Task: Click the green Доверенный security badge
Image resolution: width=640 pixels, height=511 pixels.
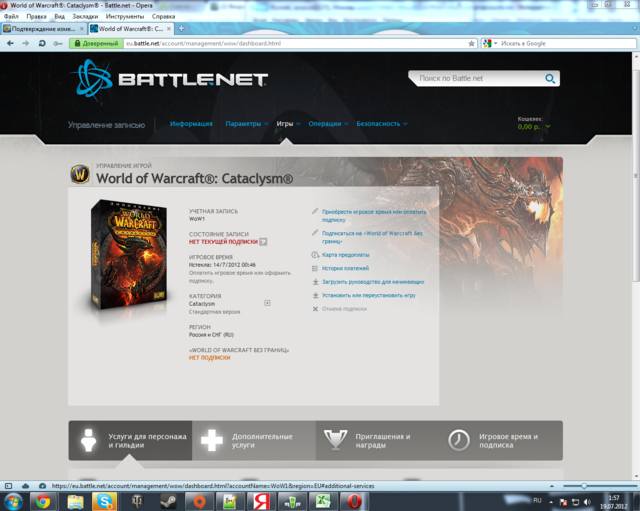Action: [x=96, y=43]
